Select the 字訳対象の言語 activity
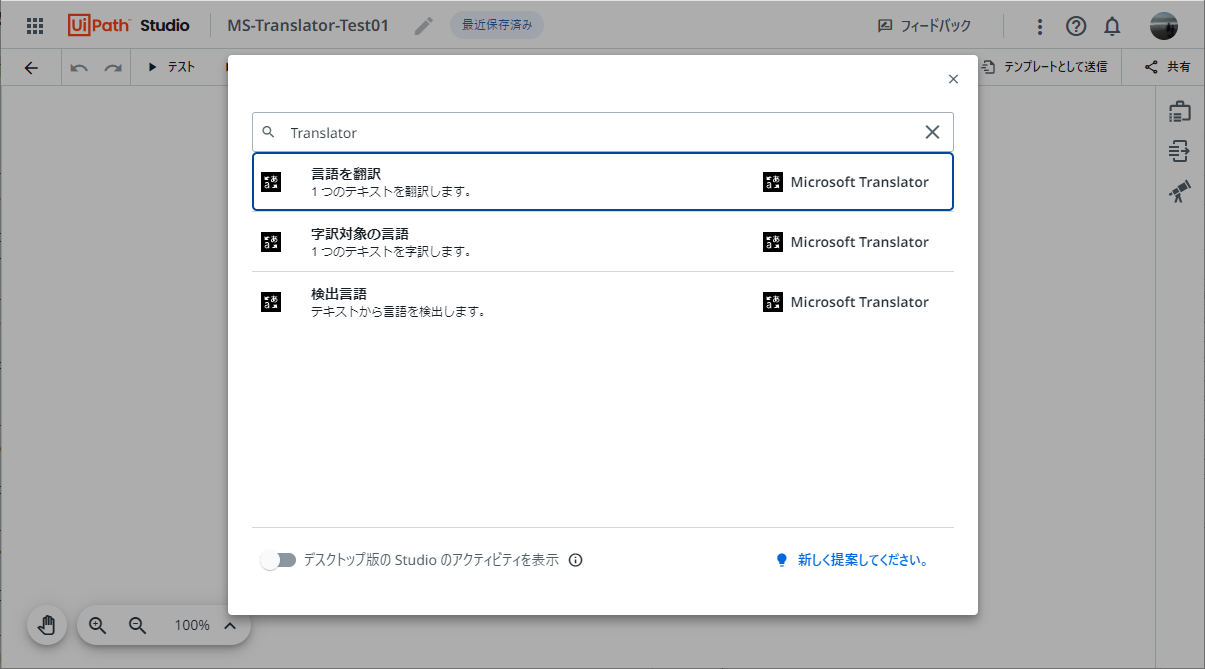This screenshot has width=1205, height=669. coord(603,242)
